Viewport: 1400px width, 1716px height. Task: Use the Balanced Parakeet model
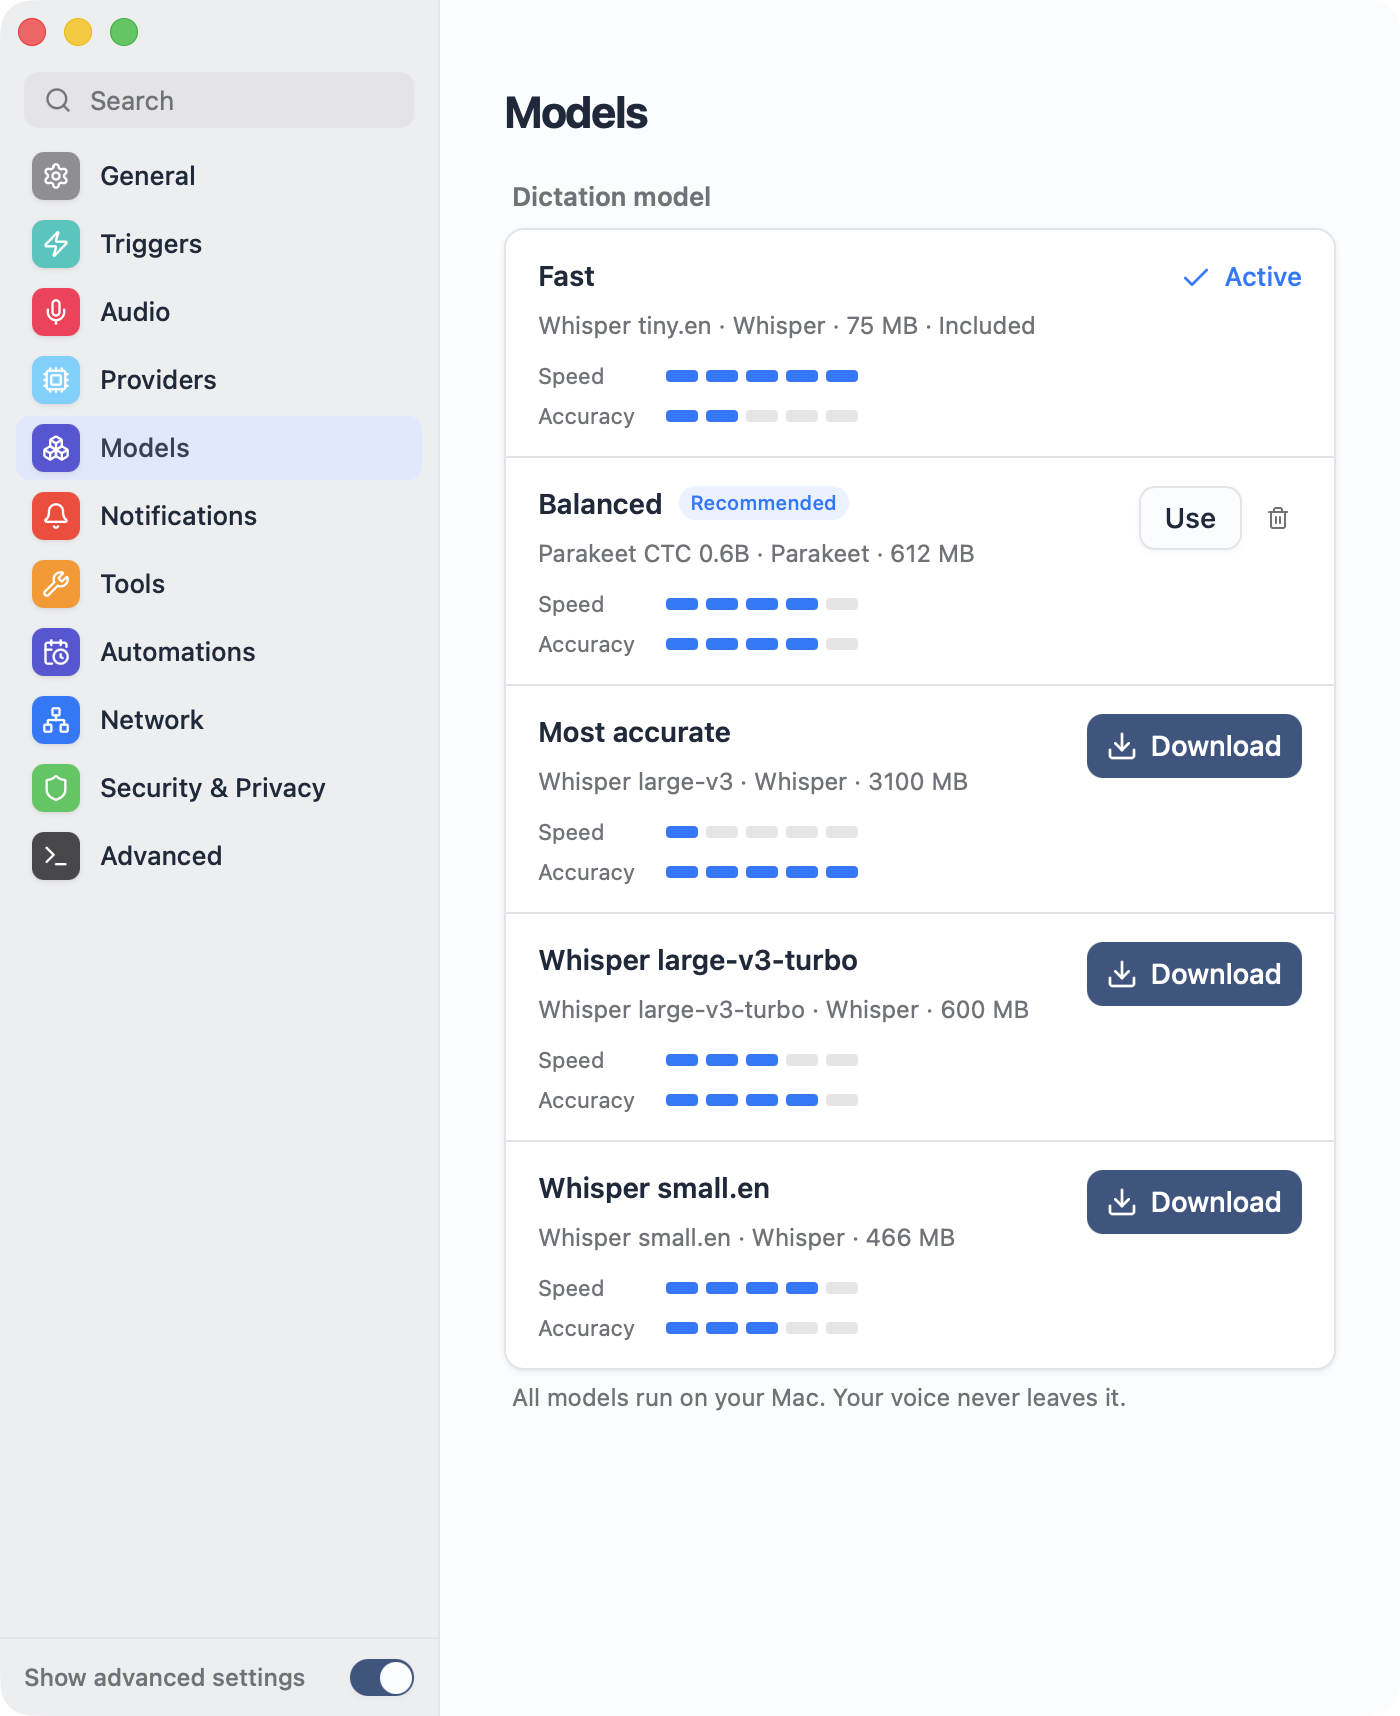tap(1190, 518)
